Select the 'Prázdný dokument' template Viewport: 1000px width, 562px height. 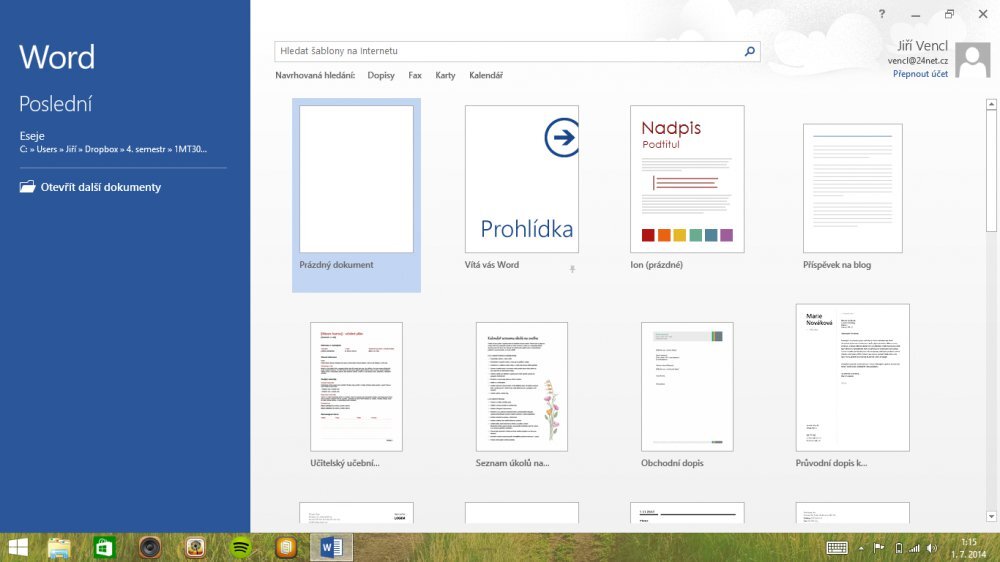tap(357, 180)
